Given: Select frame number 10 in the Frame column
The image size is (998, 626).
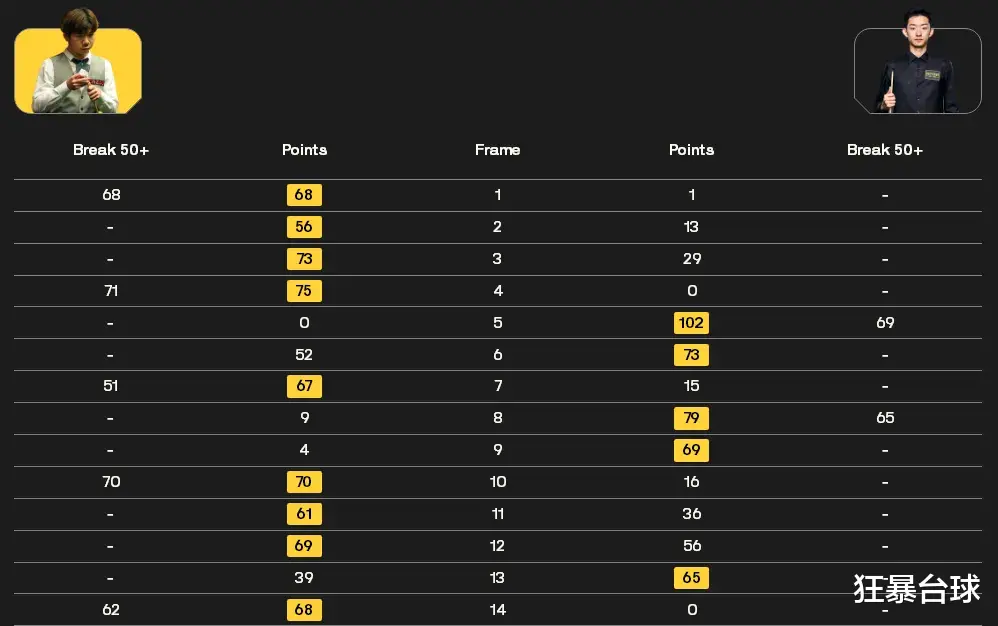Looking at the screenshot, I should coord(498,482).
